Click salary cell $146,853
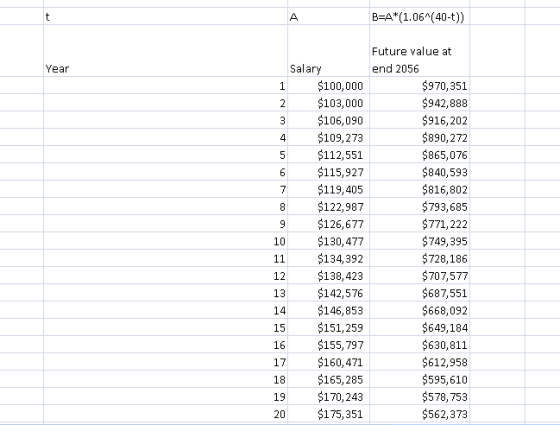 (x=328, y=310)
